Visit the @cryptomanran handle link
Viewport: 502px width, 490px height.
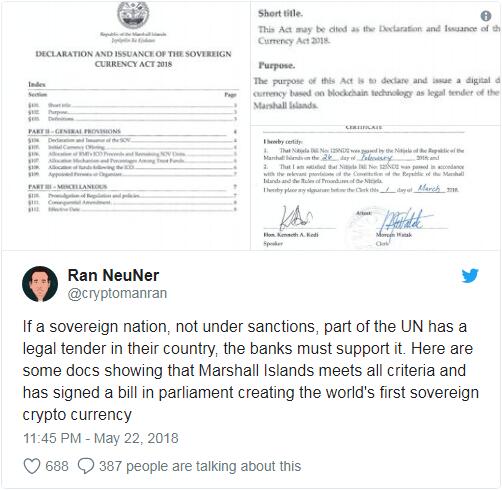click(117, 294)
